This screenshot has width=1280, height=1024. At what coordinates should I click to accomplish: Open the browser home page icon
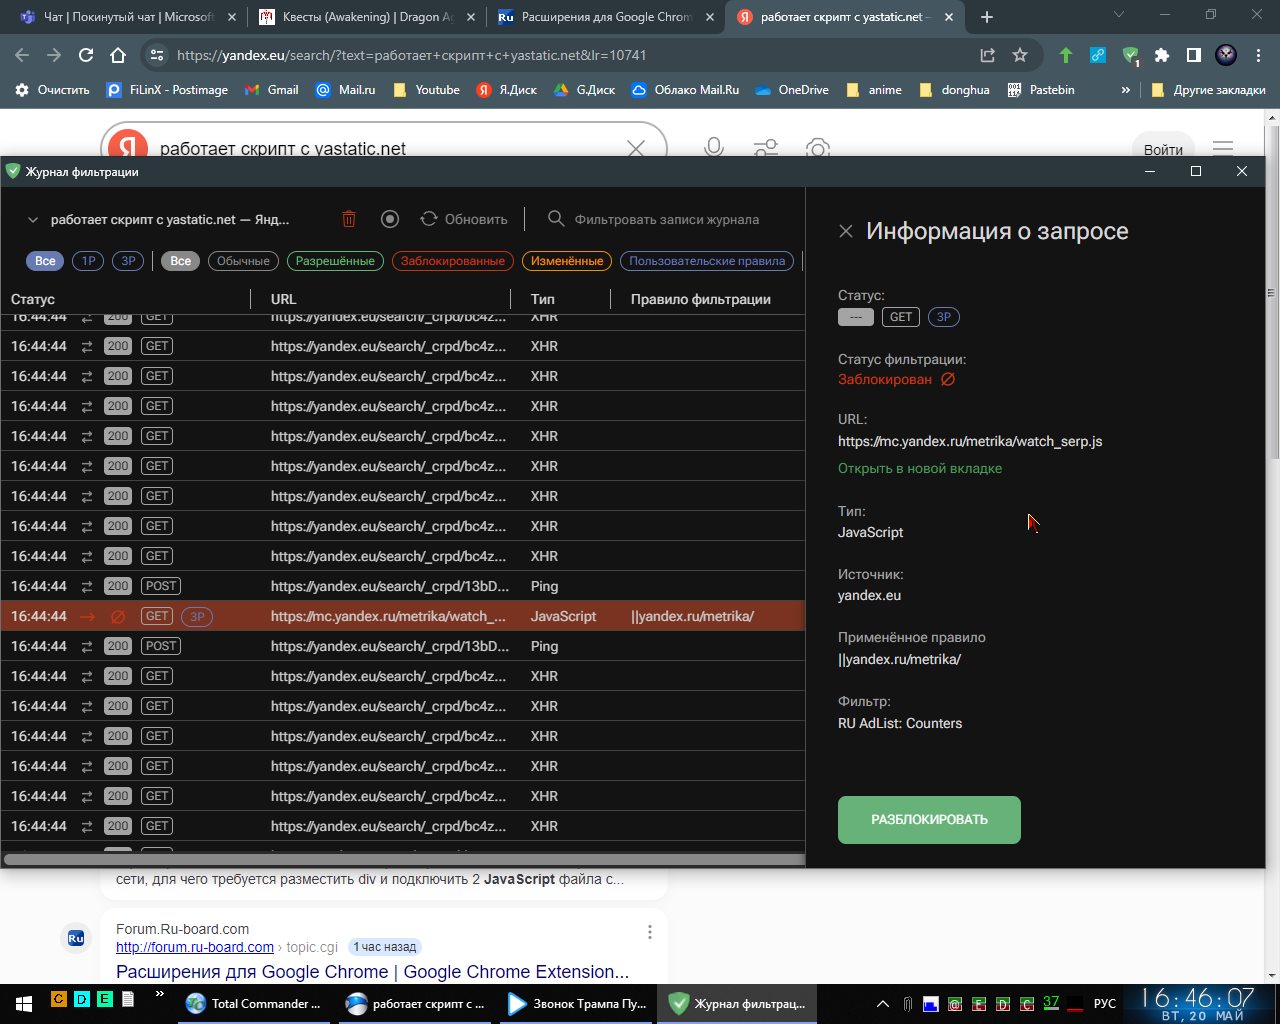[118, 55]
